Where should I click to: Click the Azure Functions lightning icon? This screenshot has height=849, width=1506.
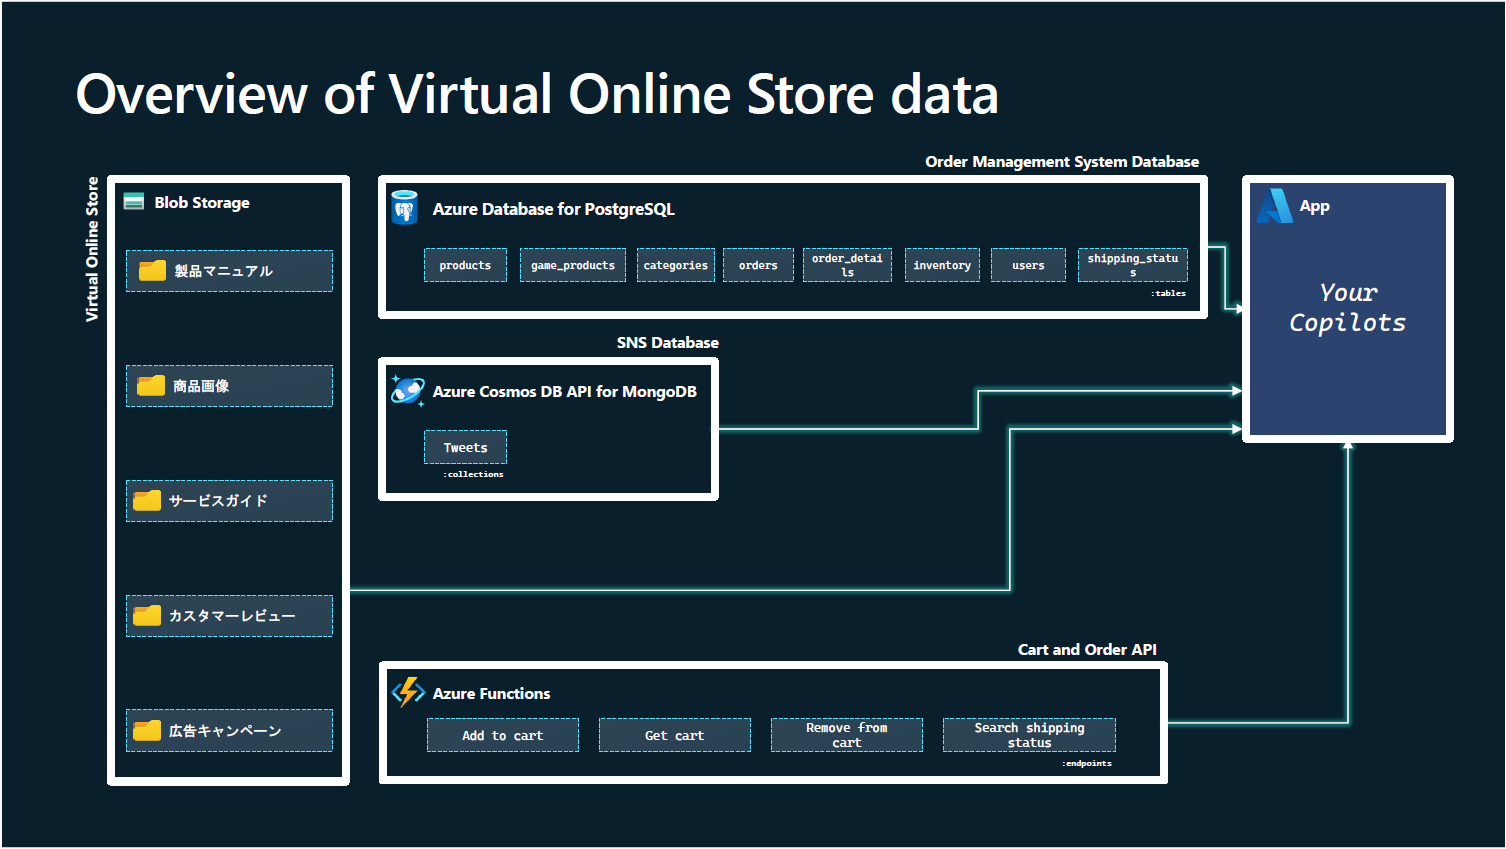(408, 692)
